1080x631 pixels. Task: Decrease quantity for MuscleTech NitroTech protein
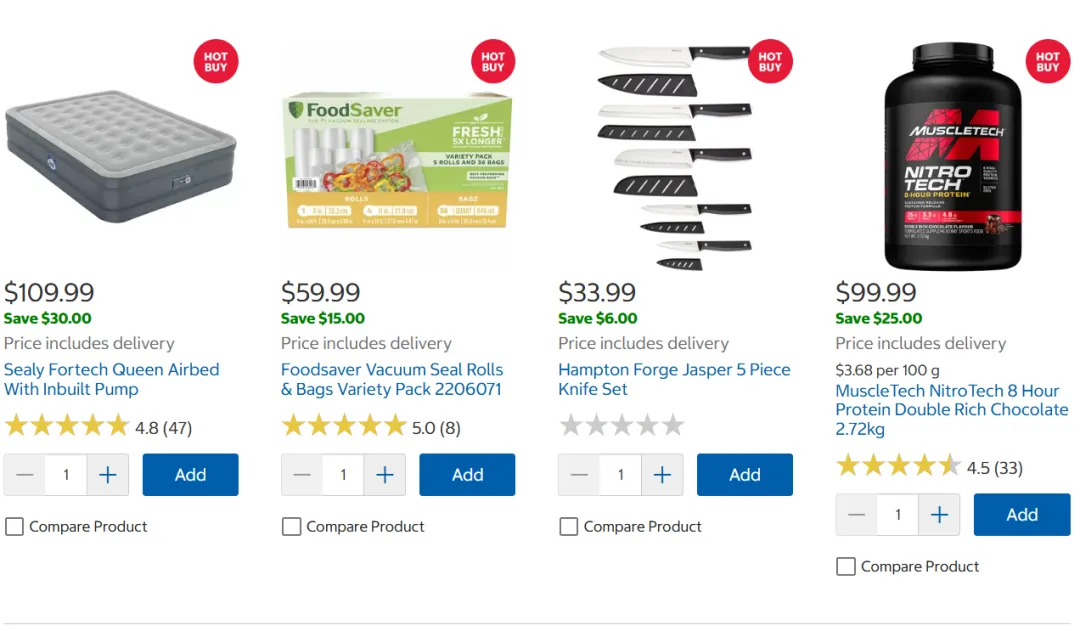pos(856,515)
